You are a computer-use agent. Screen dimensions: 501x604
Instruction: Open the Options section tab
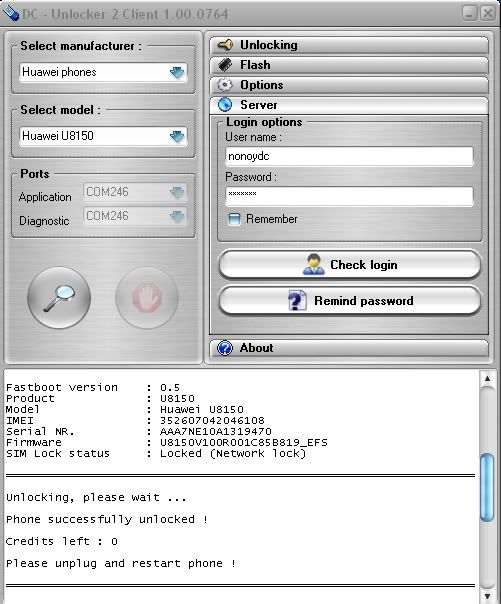tap(349, 85)
